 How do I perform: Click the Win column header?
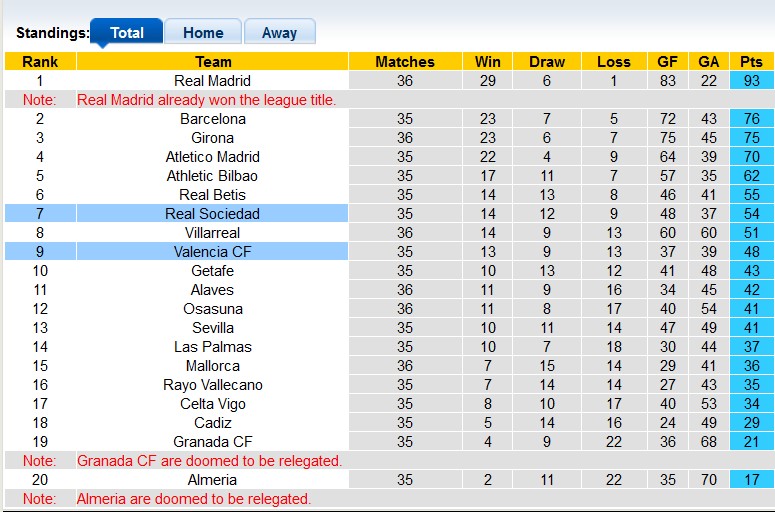(x=488, y=61)
